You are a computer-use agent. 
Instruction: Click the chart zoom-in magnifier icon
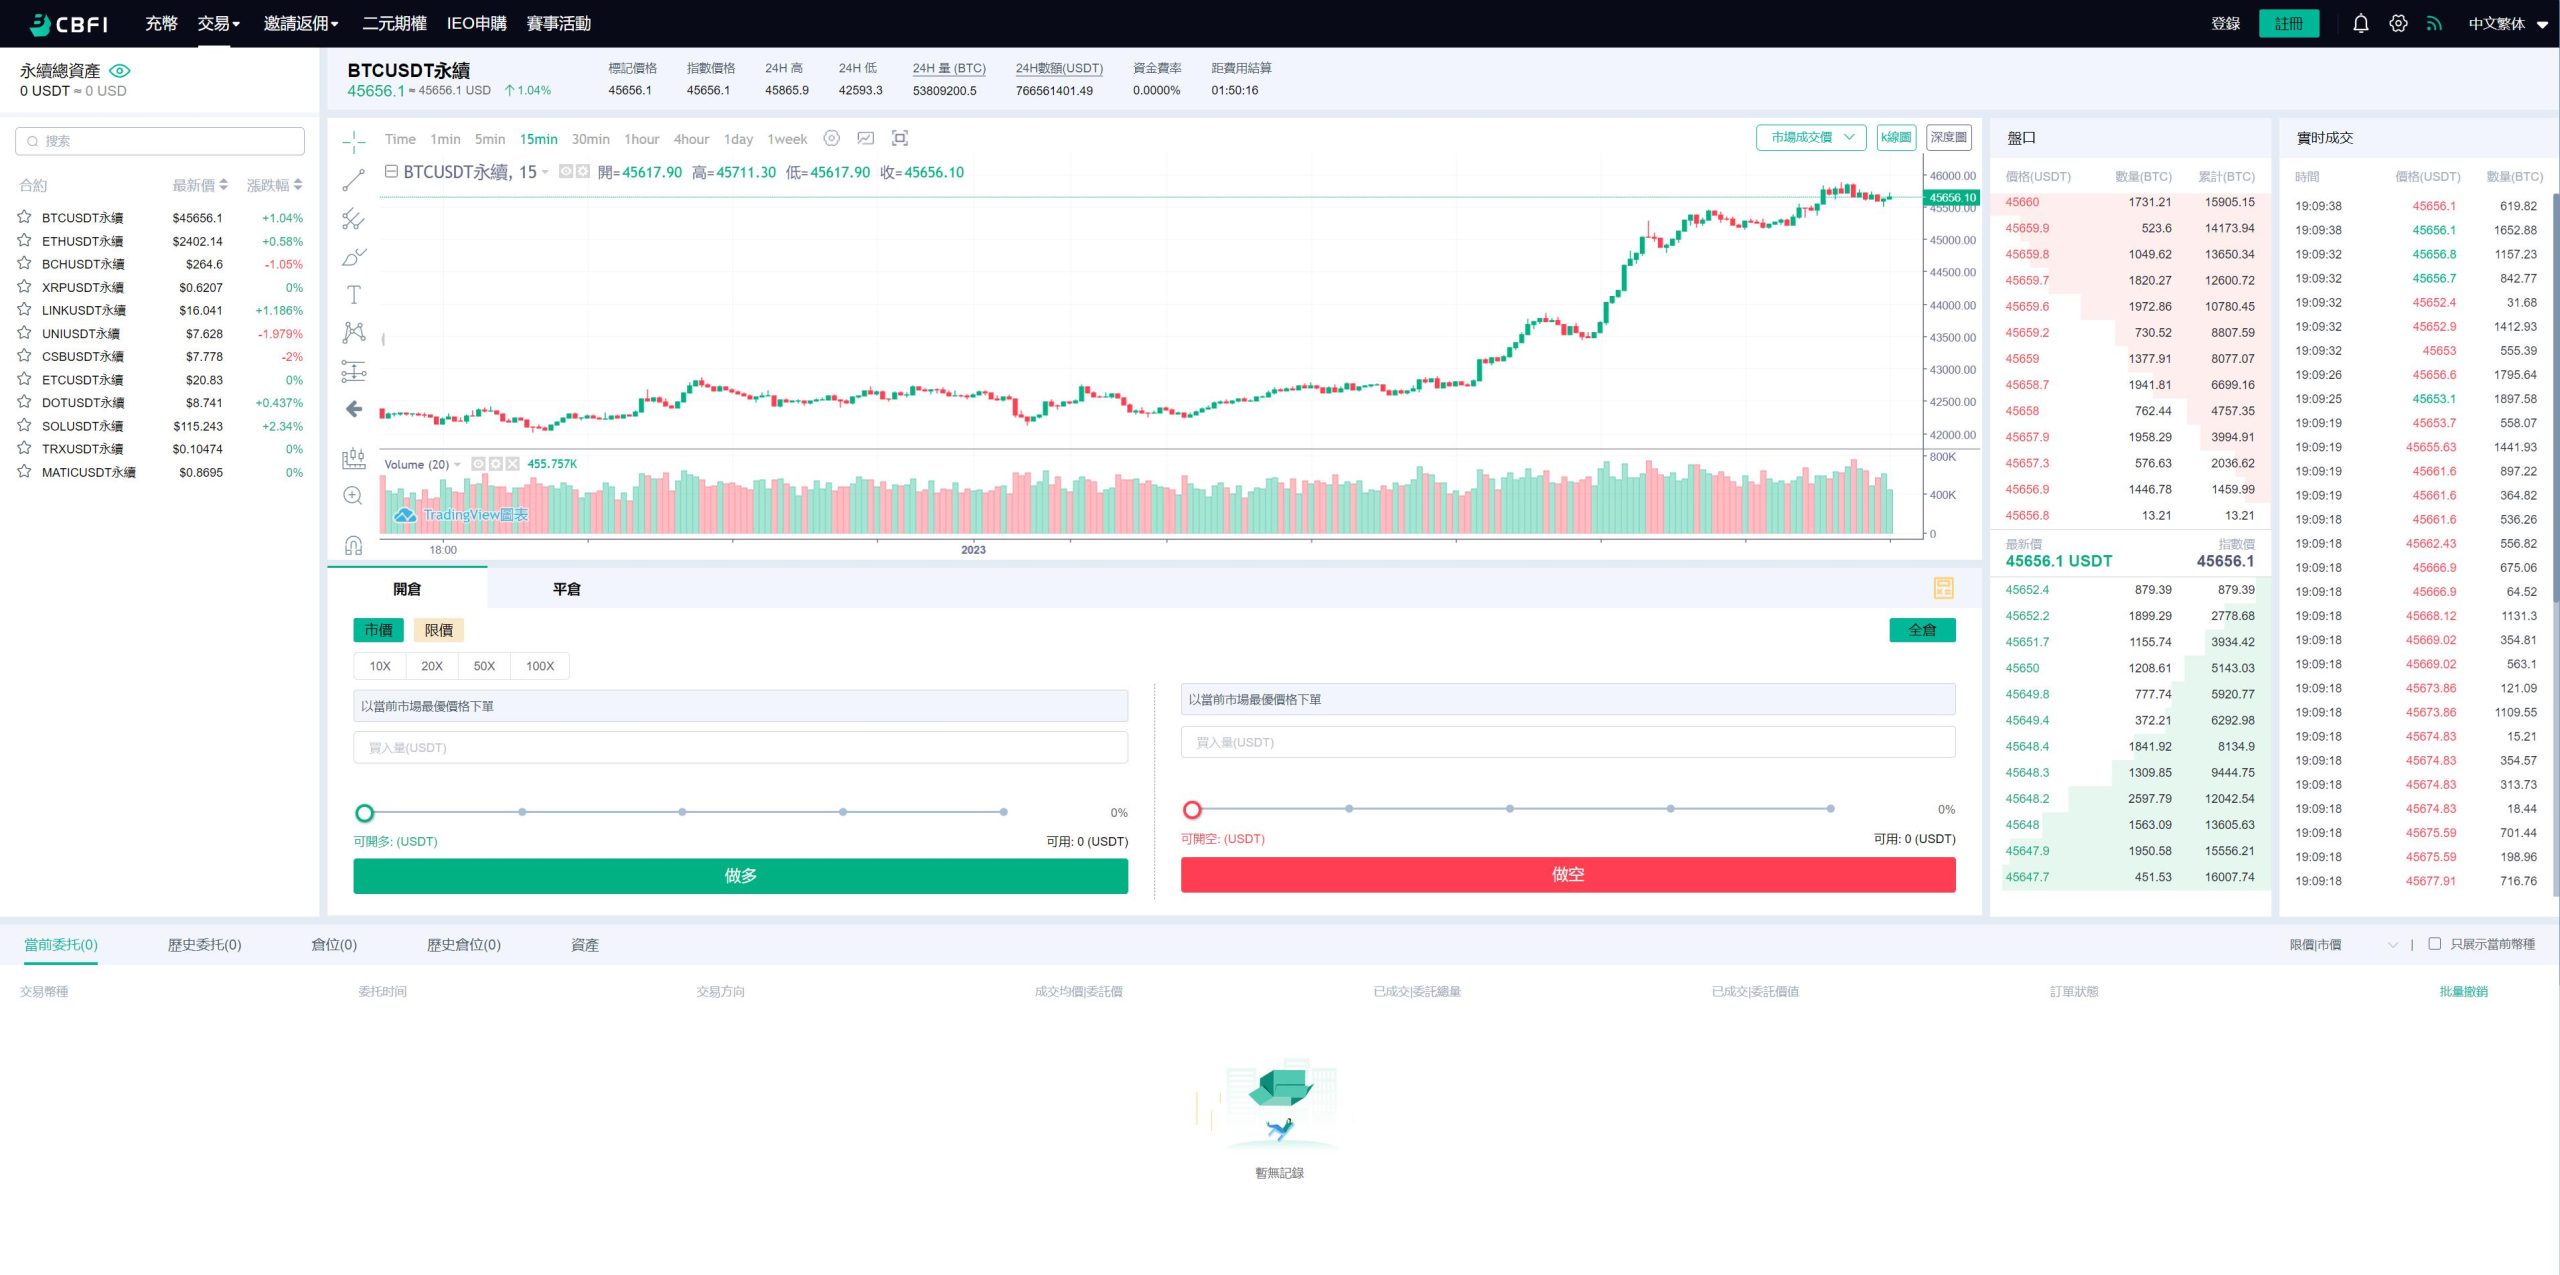(x=353, y=496)
